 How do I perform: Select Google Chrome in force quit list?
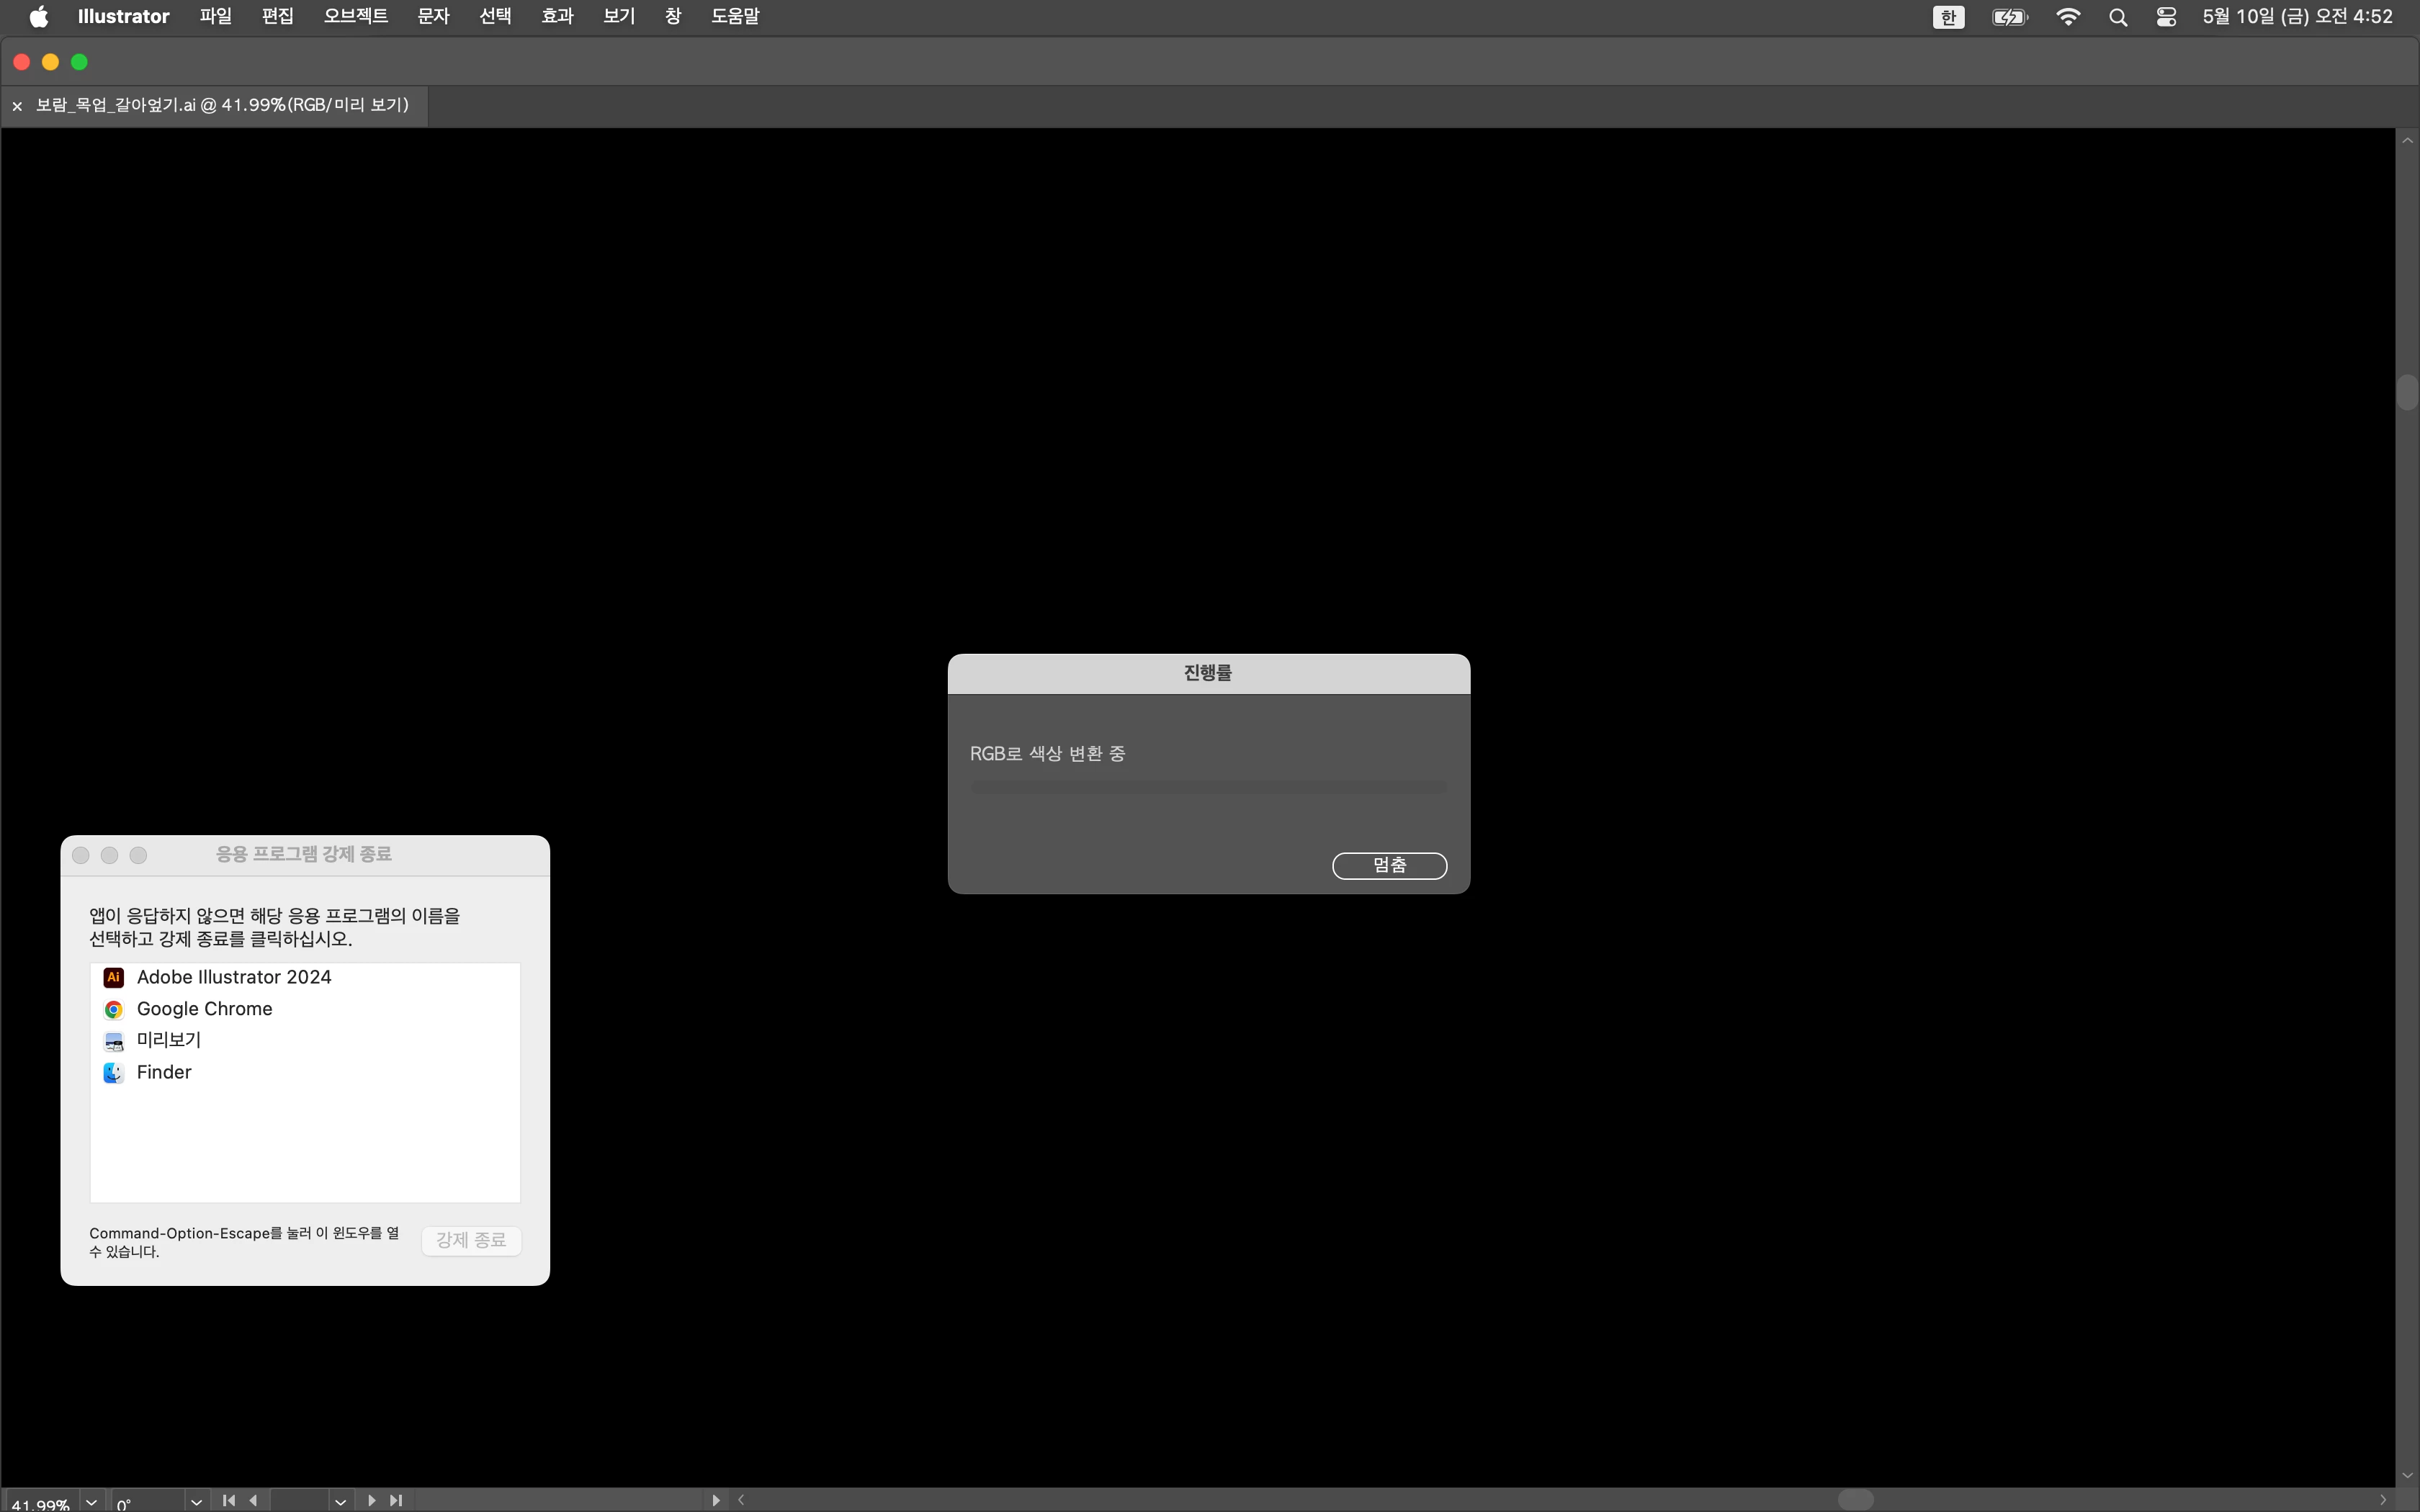click(204, 1009)
